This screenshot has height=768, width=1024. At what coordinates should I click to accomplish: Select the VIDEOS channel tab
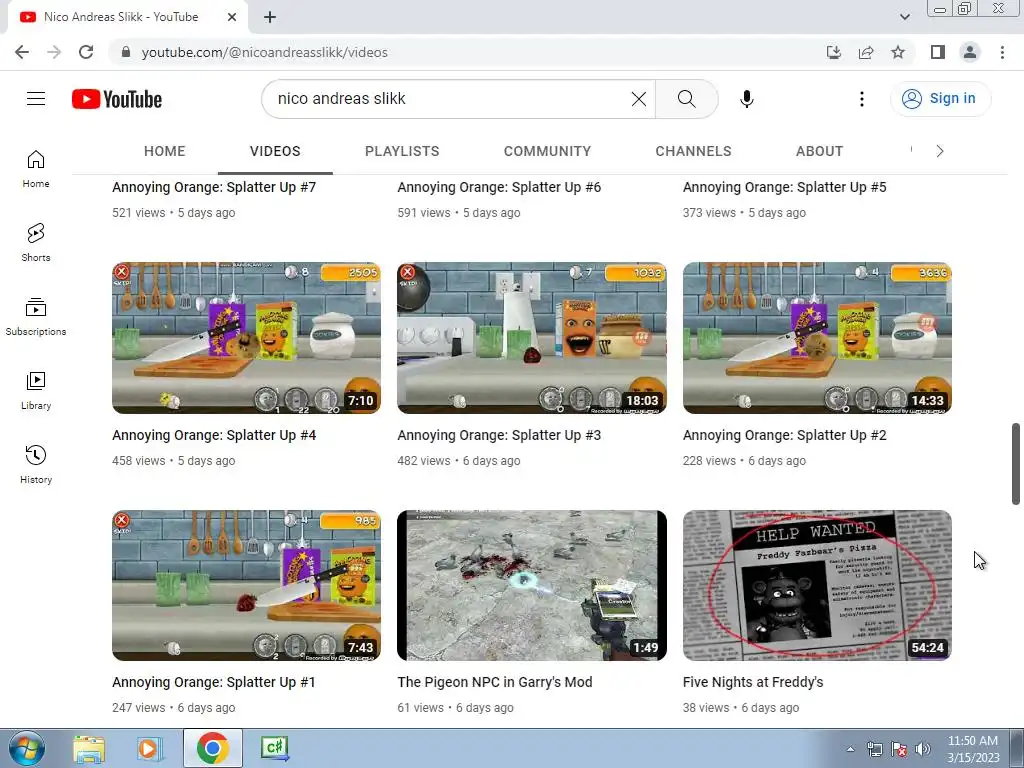click(275, 152)
